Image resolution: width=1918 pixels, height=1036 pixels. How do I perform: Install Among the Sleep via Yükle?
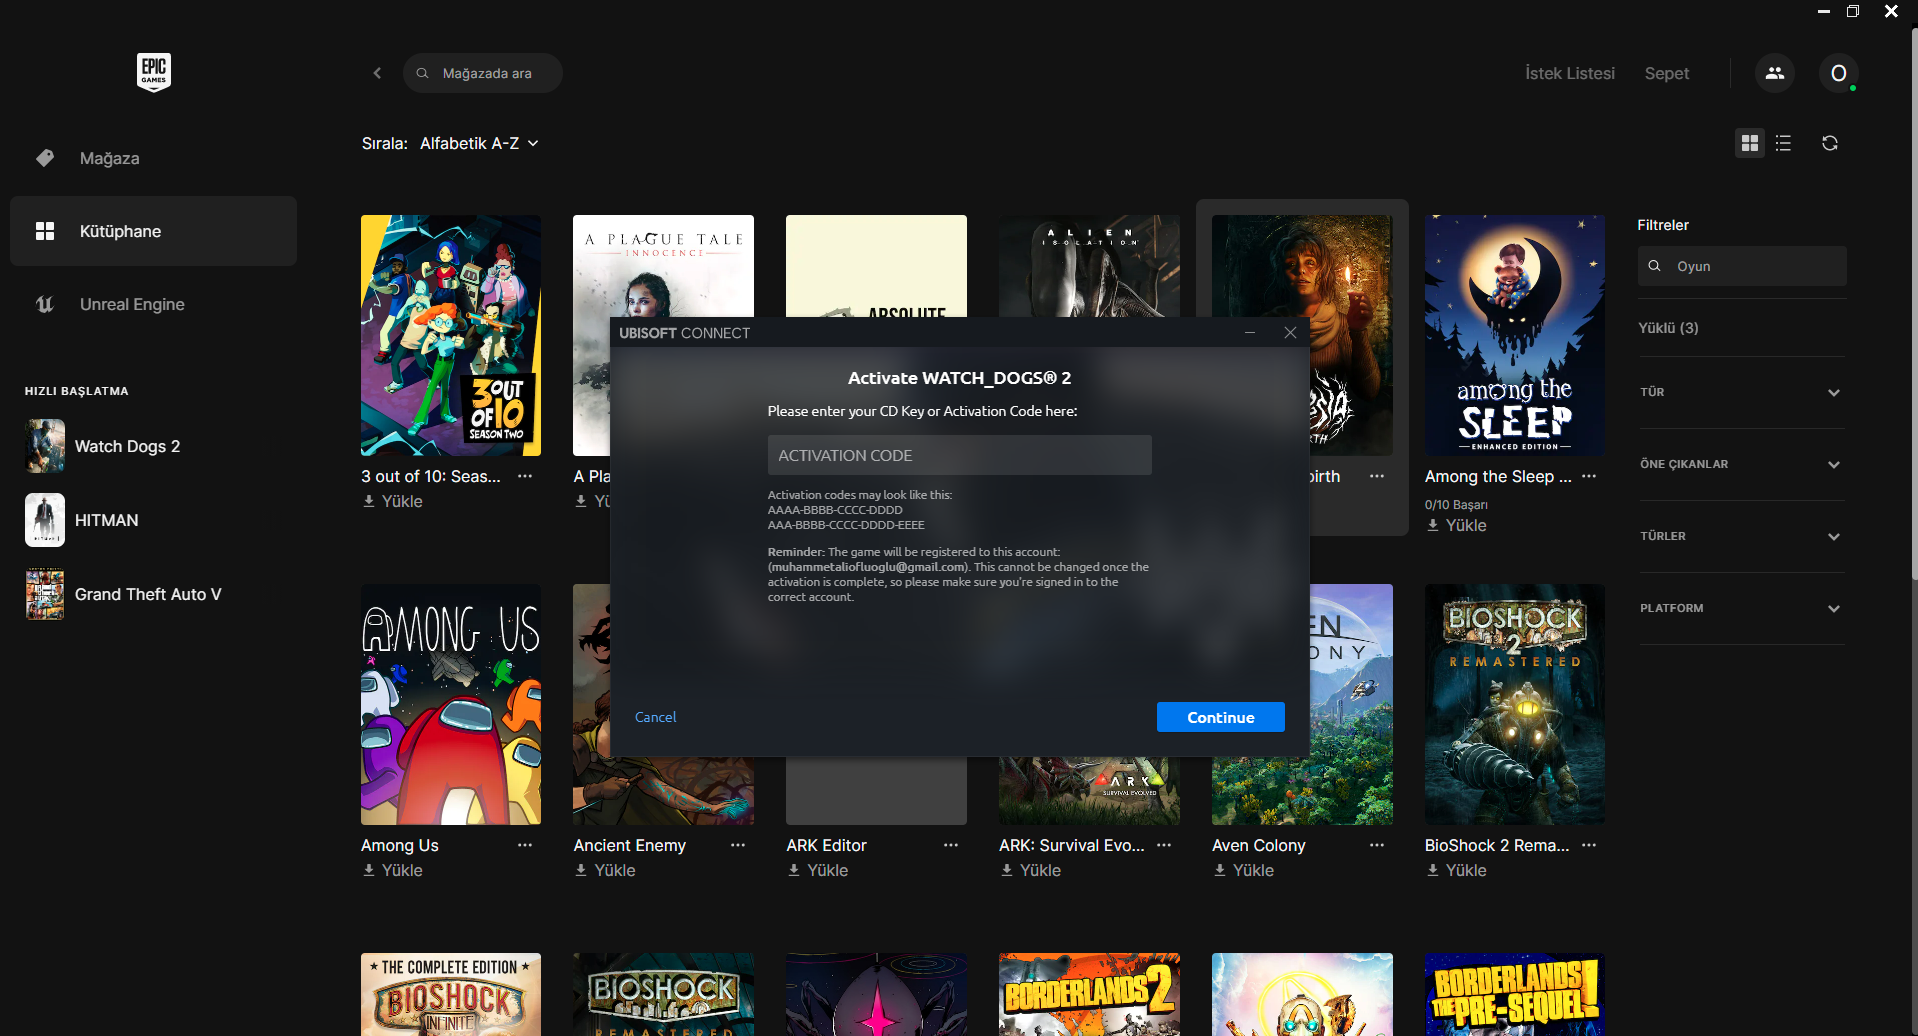pos(1456,525)
